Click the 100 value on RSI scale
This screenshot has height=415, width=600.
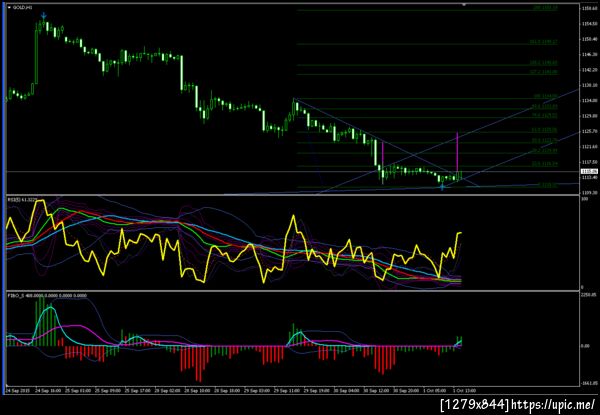pyautogui.click(x=585, y=199)
